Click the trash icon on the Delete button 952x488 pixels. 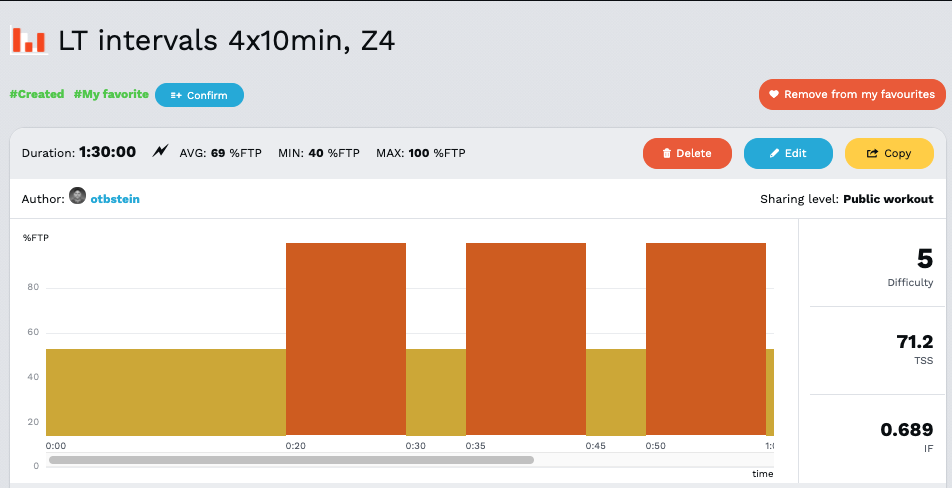(x=667, y=154)
